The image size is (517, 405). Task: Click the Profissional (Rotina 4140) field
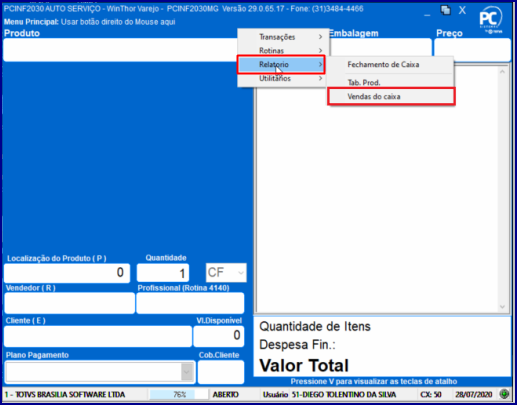(x=190, y=303)
